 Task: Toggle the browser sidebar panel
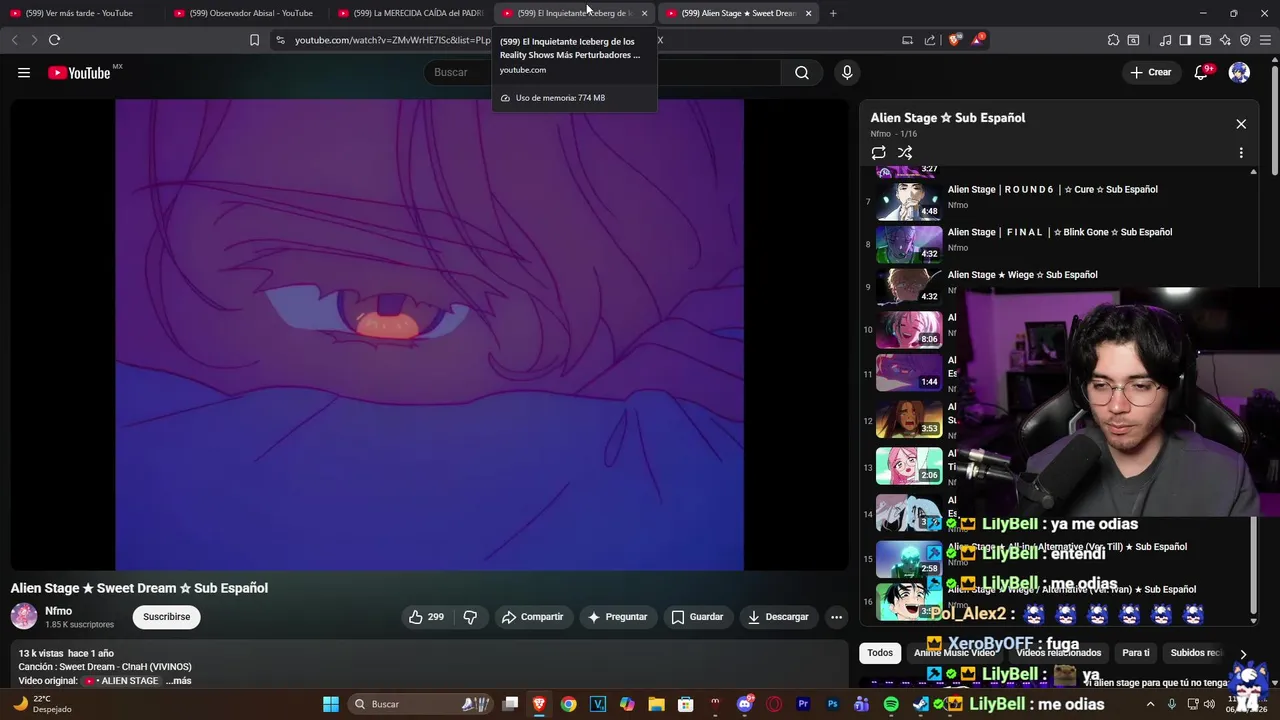pyautogui.click(x=1185, y=40)
